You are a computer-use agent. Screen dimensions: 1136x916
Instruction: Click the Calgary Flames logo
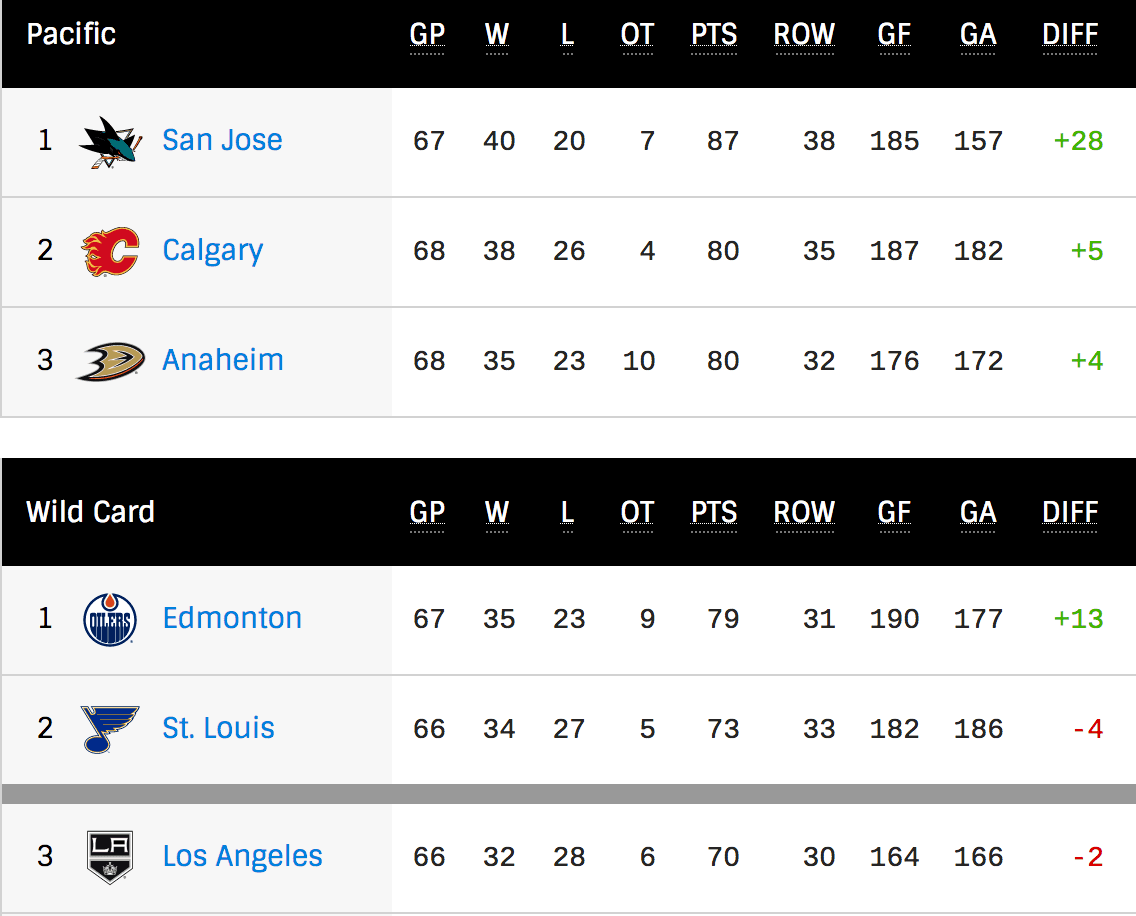point(110,251)
